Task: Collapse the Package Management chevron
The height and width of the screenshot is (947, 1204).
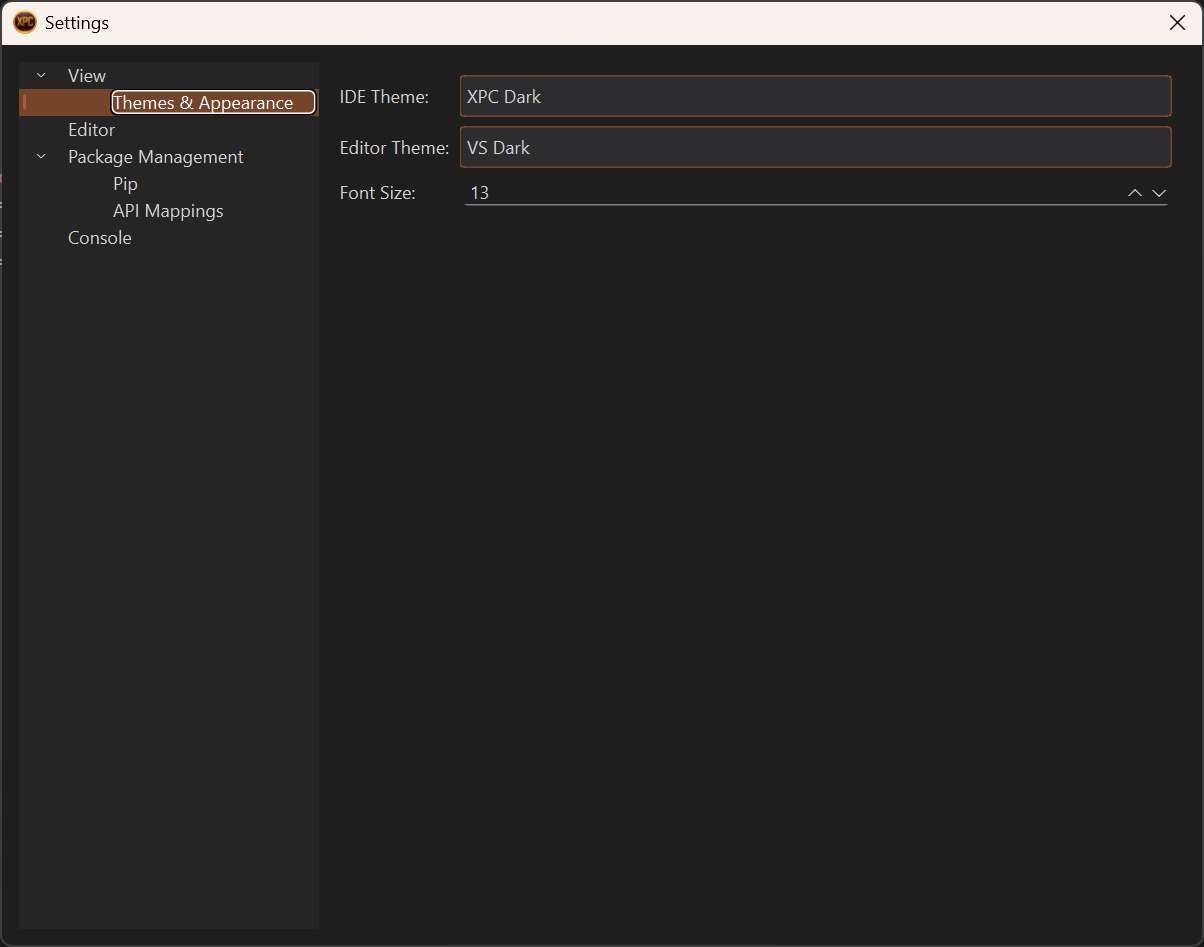Action: pyautogui.click(x=41, y=157)
